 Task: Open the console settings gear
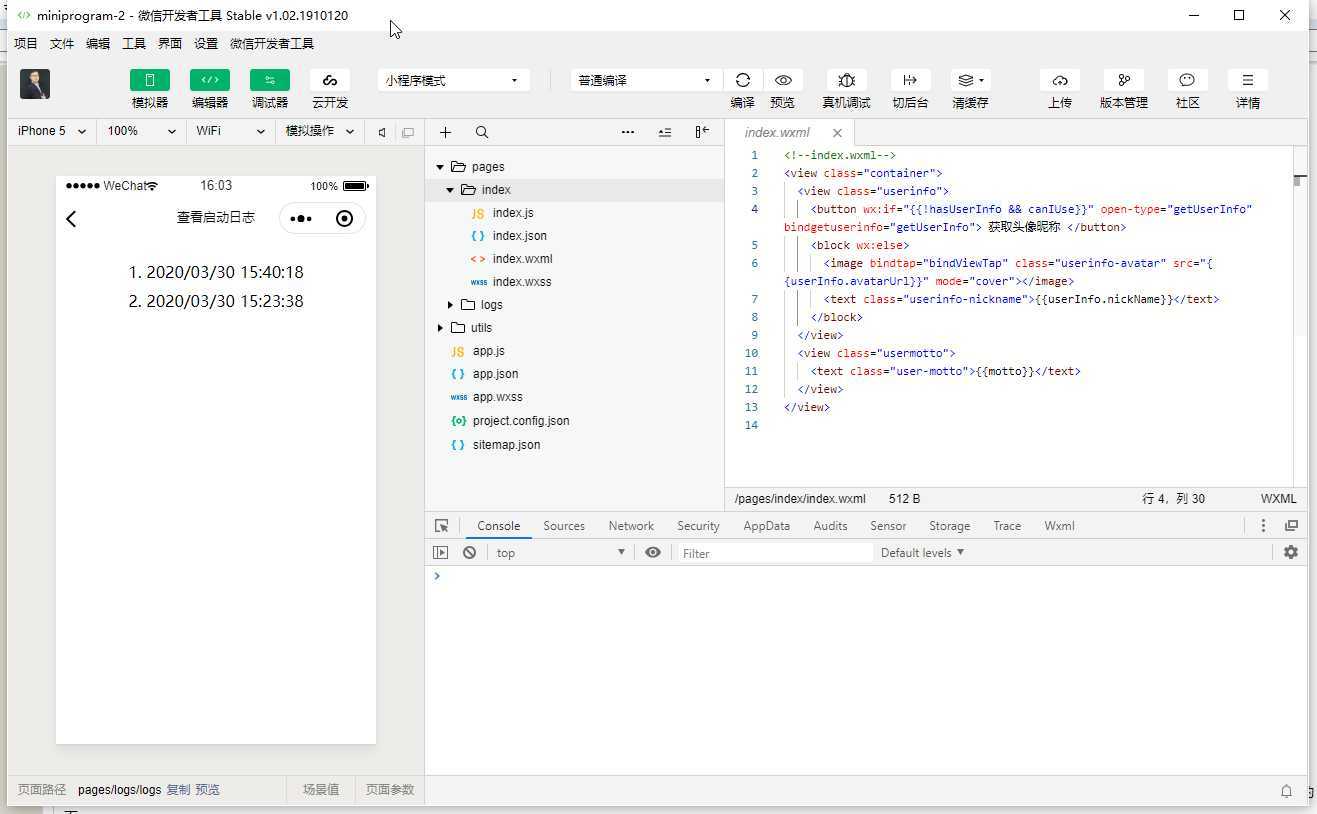click(x=1291, y=552)
